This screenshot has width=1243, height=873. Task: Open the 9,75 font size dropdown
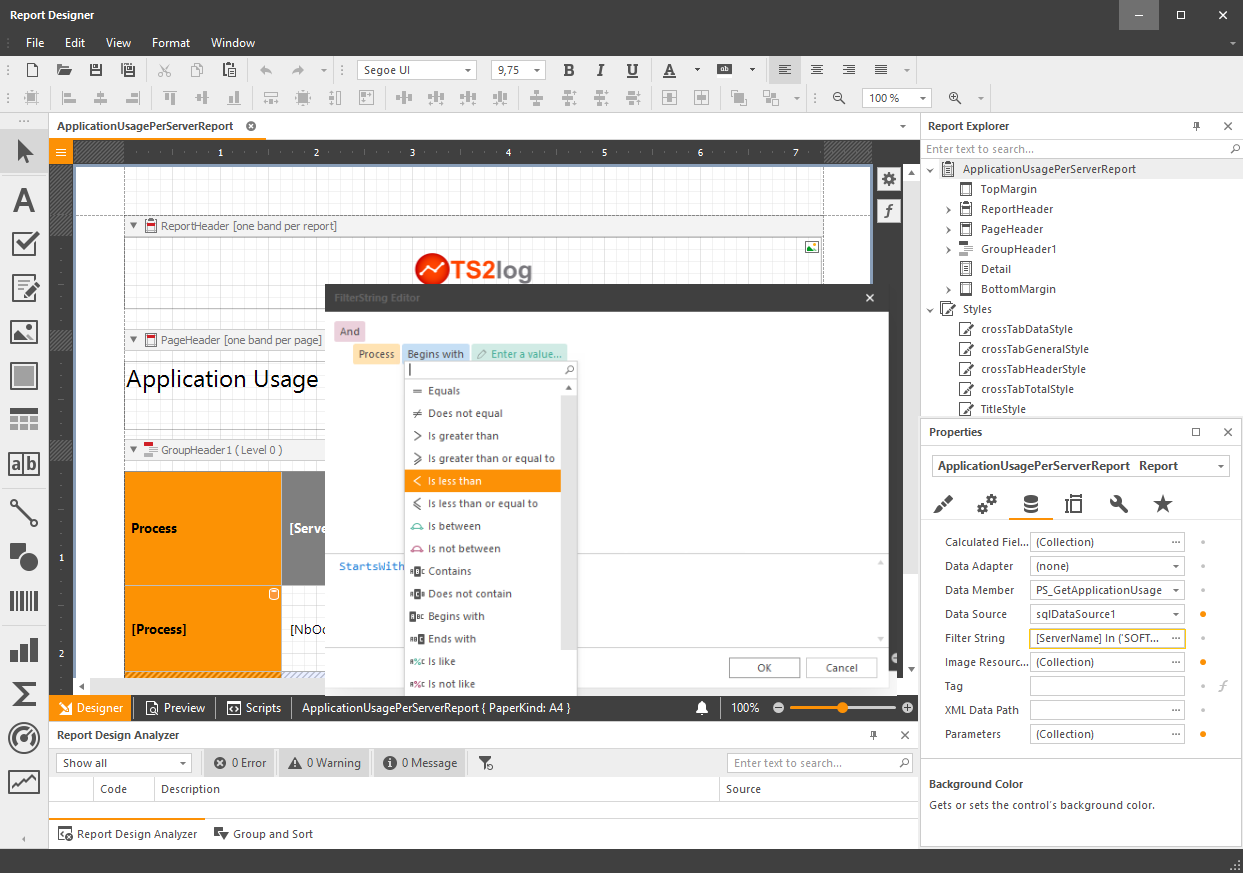[537, 70]
